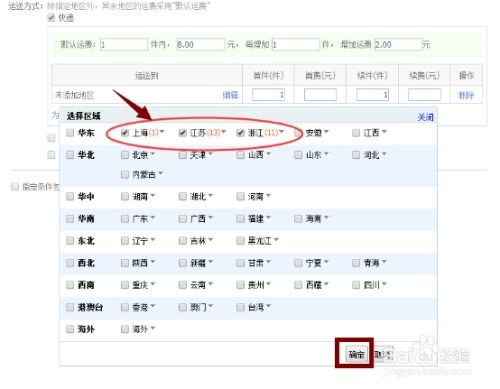Check the 港澳台 region checkbox
The image size is (500, 389).
point(70,307)
